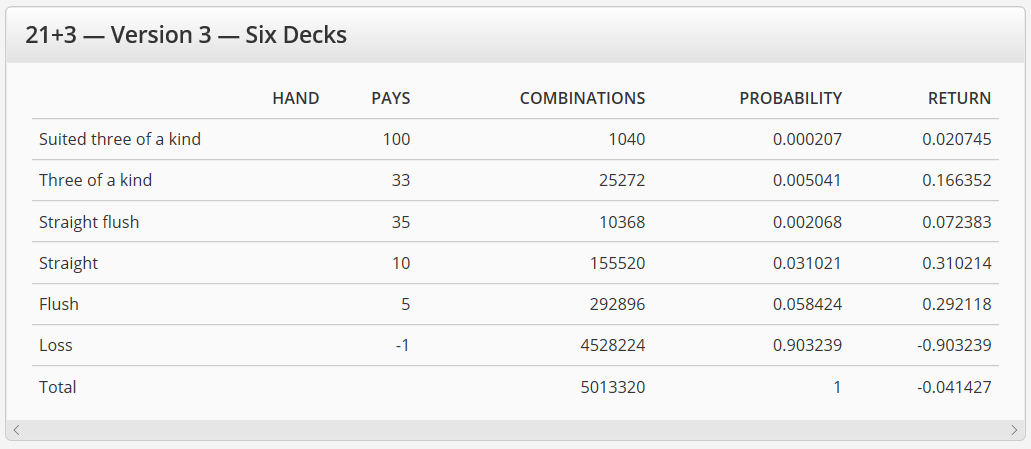Image resolution: width=1031 pixels, height=449 pixels.
Task: Click the '21+3 — Version 3 — Six Decks' title
Action: pos(186,35)
